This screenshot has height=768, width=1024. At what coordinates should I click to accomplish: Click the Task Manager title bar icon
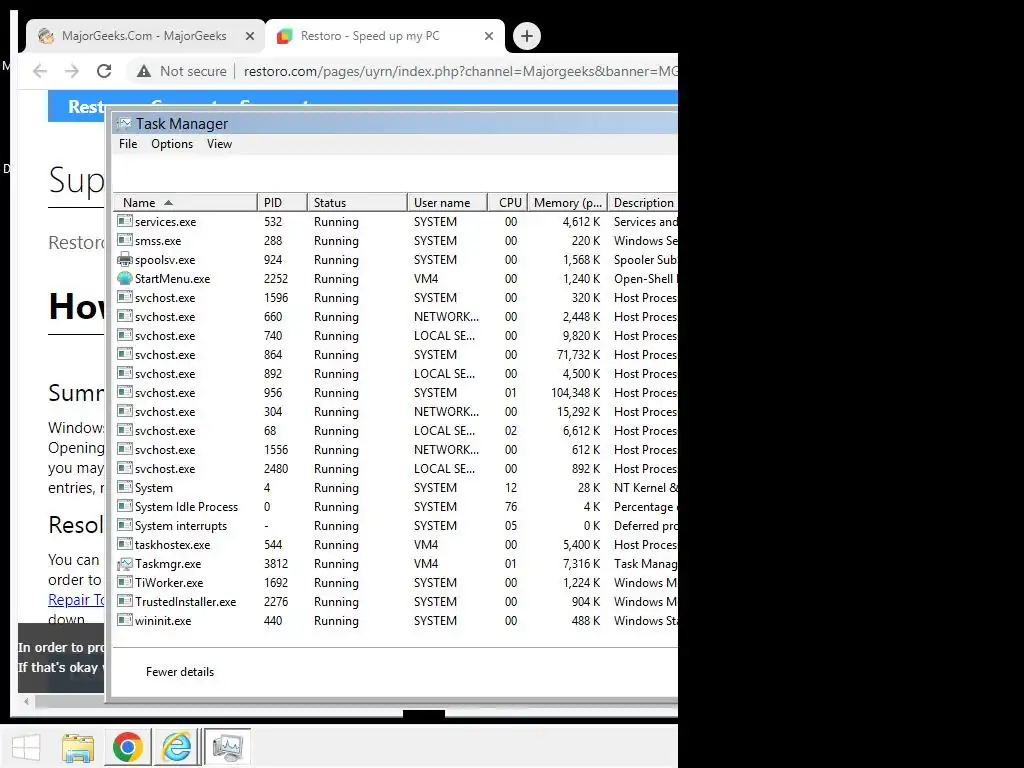[124, 123]
